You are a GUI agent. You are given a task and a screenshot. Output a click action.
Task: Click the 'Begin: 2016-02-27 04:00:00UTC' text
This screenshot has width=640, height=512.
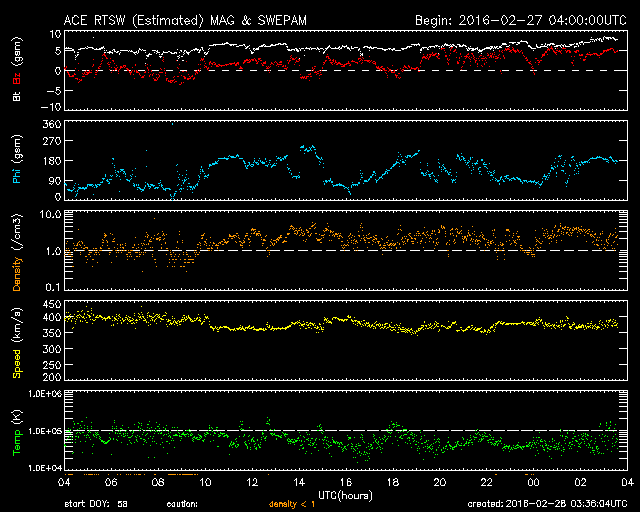(521, 20)
